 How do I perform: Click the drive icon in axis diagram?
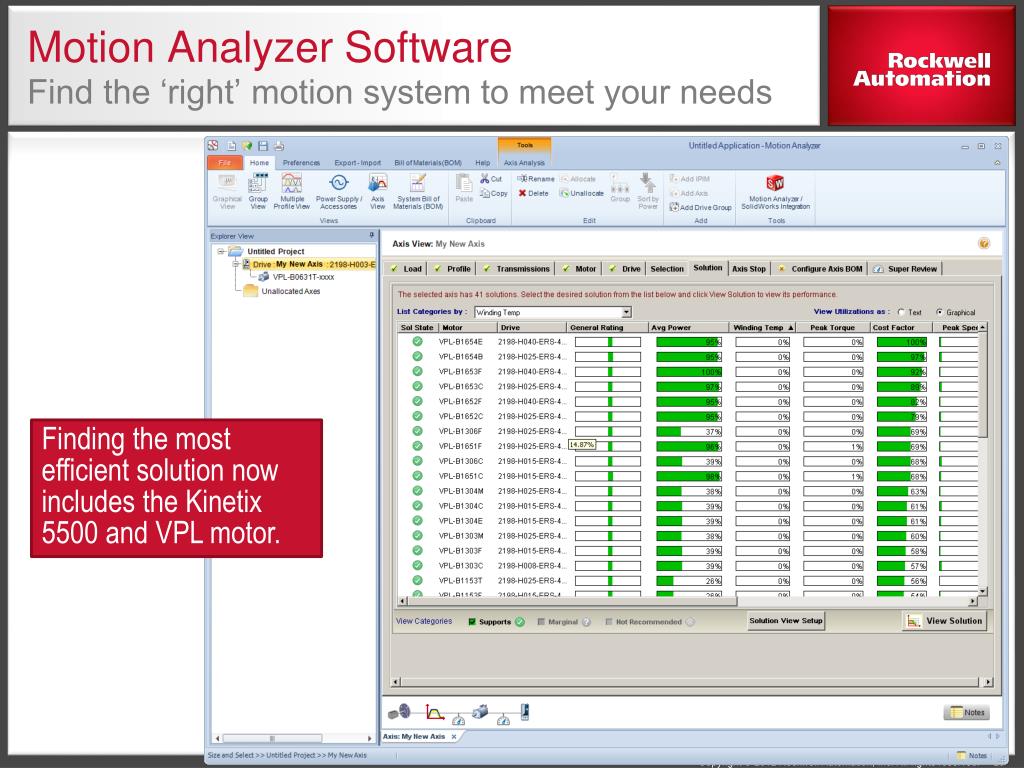524,712
